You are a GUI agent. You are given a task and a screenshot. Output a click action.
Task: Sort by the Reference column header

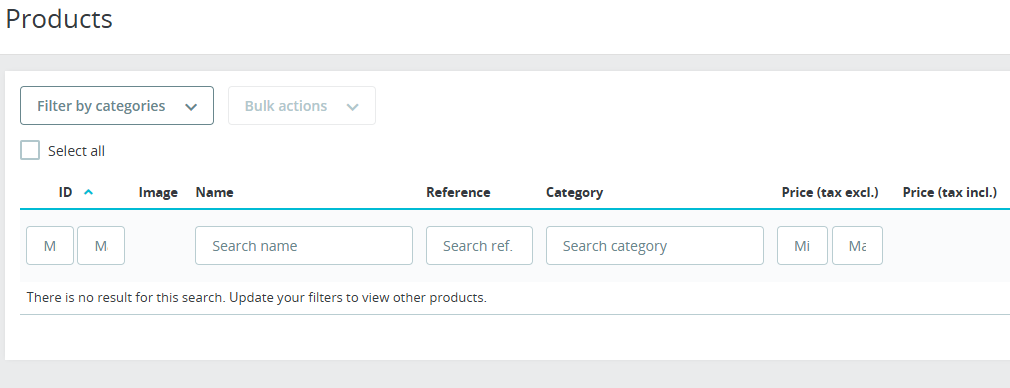tap(458, 192)
